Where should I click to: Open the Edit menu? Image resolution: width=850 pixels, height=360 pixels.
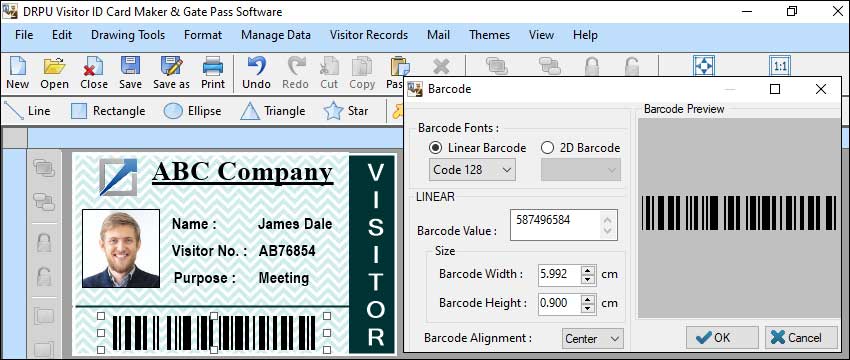pyautogui.click(x=62, y=35)
